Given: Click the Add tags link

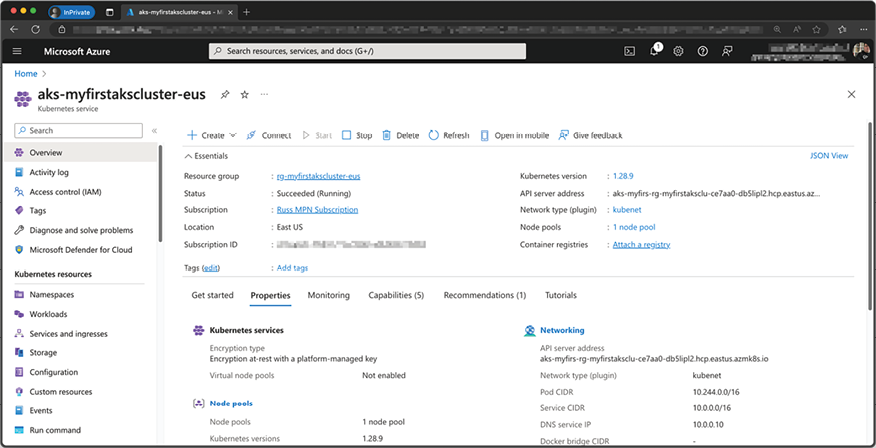Looking at the screenshot, I should (x=292, y=268).
